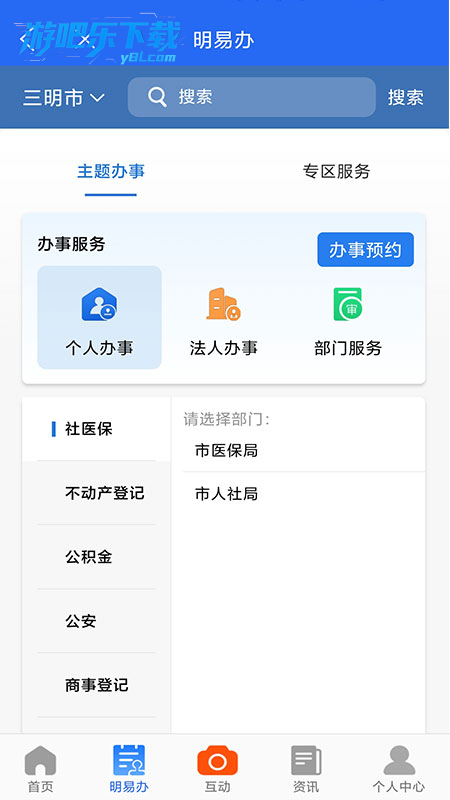Choose the 市医保局 department
The height and width of the screenshot is (800, 450).
304,451
